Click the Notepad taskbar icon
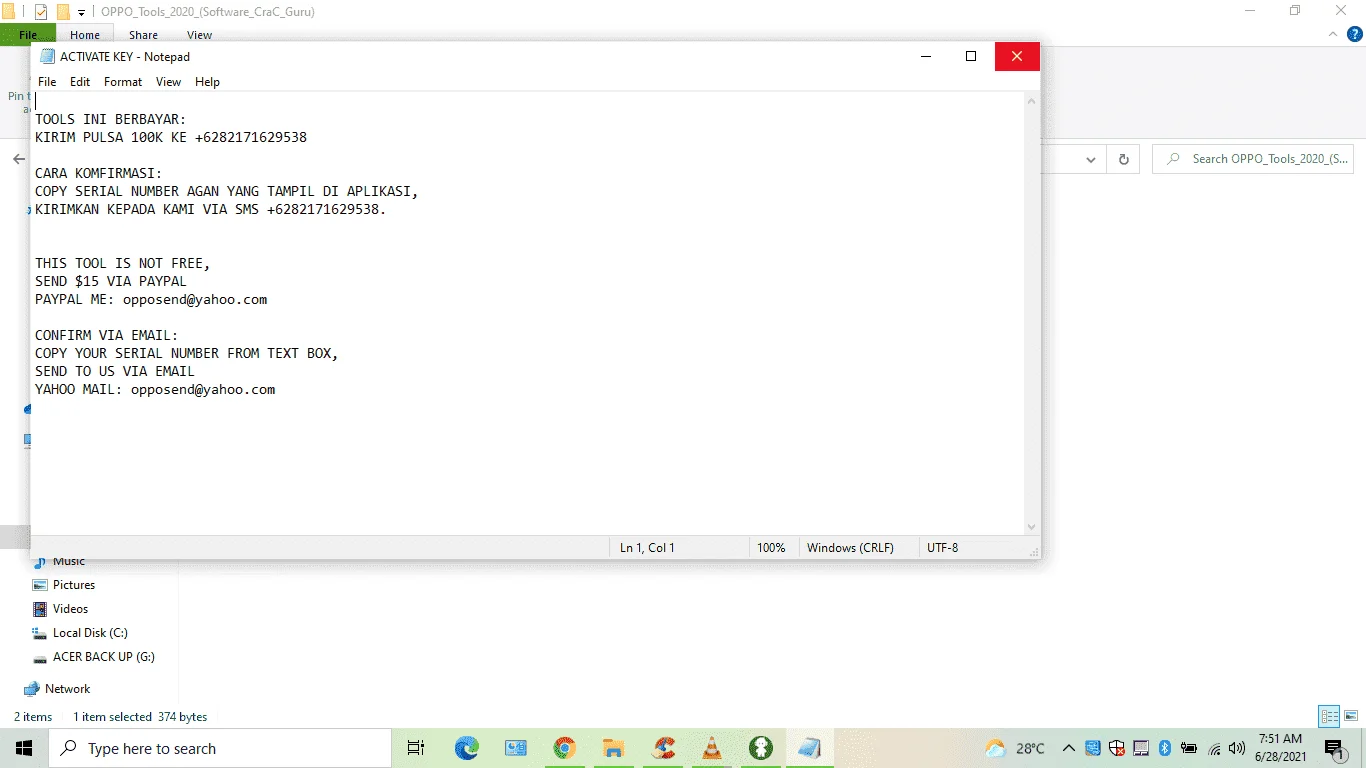Image resolution: width=1366 pixels, height=768 pixels. click(810, 748)
